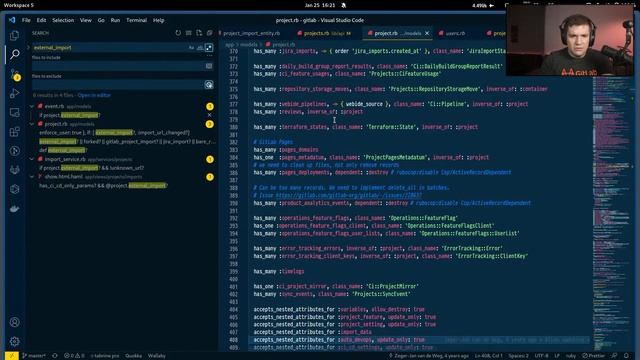Click the VS Code logo in the title bar

12,20
